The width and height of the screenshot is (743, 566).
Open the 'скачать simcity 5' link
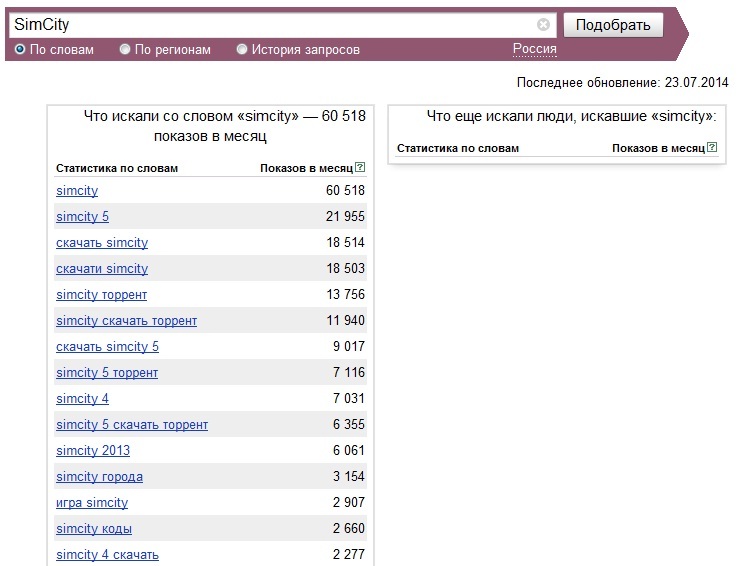click(x=107, y=347)
